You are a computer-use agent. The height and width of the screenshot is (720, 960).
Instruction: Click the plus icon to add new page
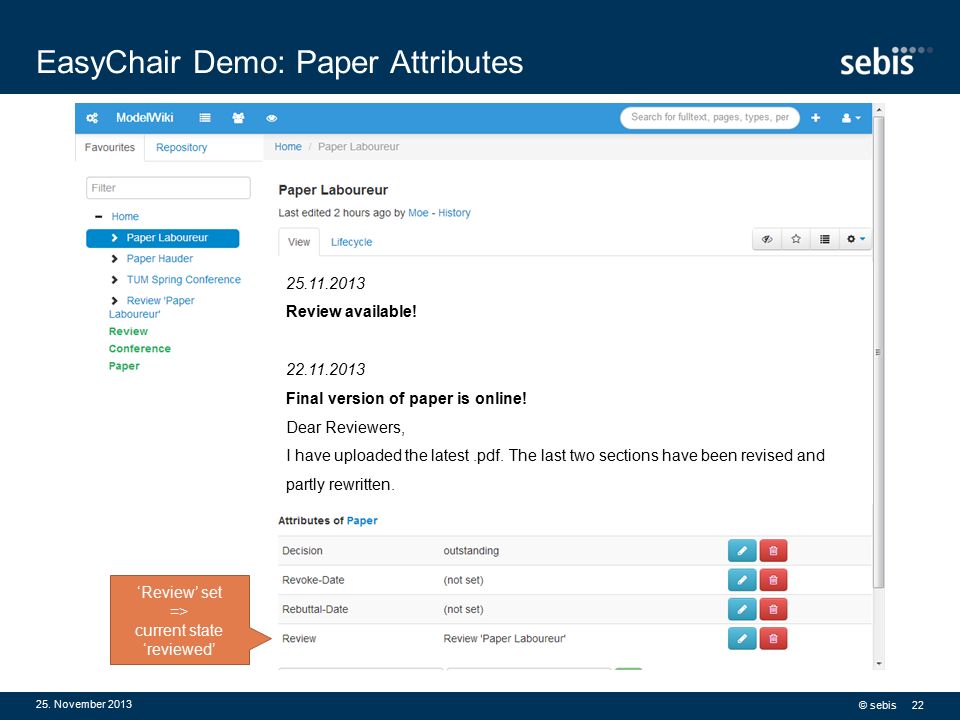tap(816, 118)
